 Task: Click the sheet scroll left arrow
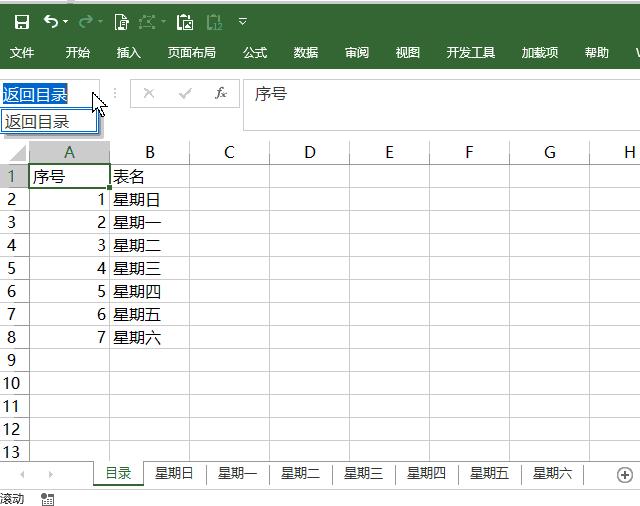point(22,474)
